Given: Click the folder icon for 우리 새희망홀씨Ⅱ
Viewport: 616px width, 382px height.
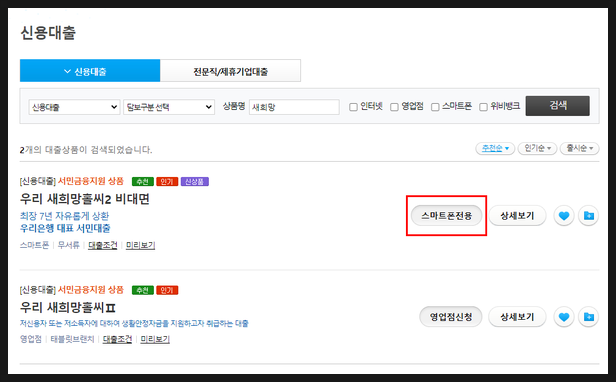Looking at the screenshot, I should point(588,317).
